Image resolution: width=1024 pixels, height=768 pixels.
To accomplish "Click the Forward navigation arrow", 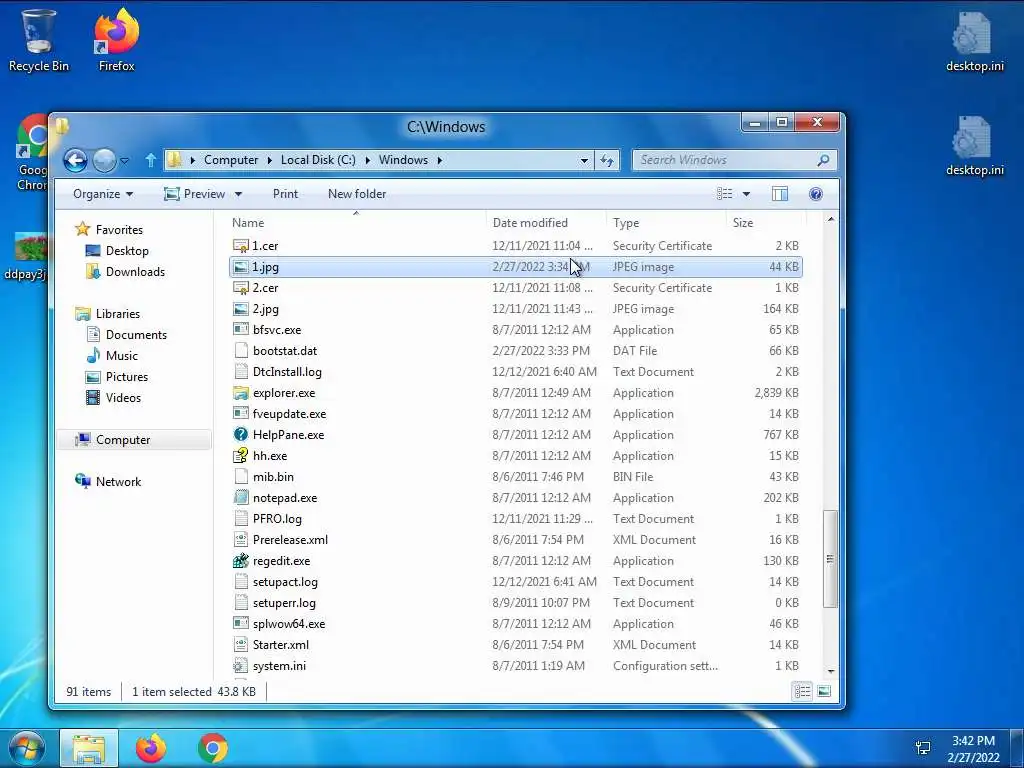I will [104, 160].
